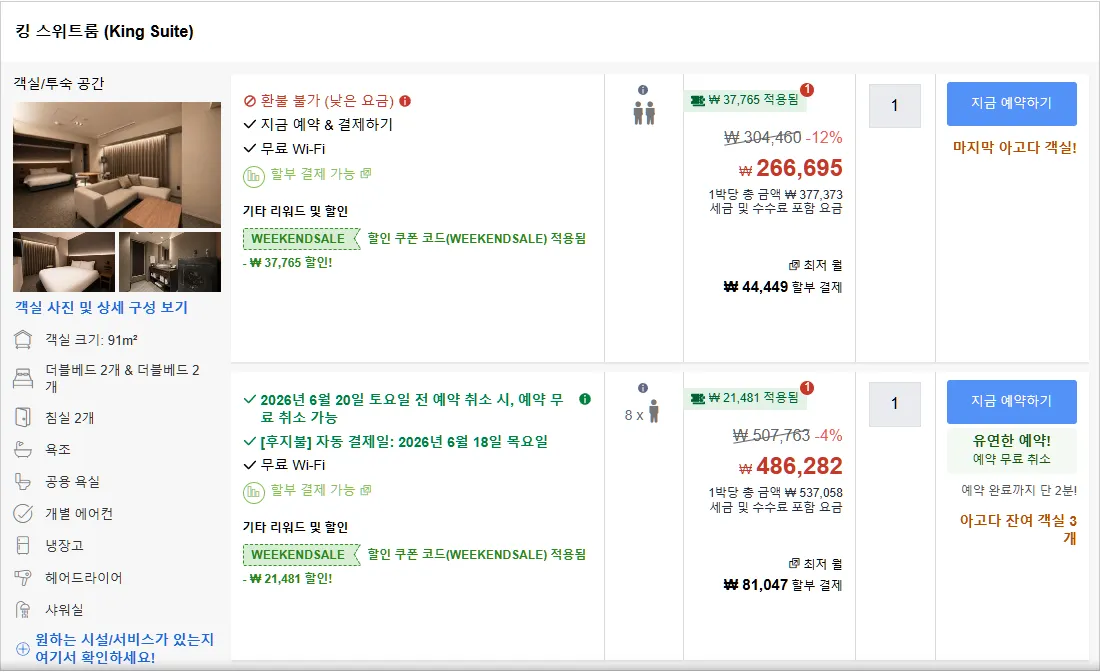Click the shared bathroom icon beside 공용 욕실
Screen dimensions: 1100x672
(23, 481)
